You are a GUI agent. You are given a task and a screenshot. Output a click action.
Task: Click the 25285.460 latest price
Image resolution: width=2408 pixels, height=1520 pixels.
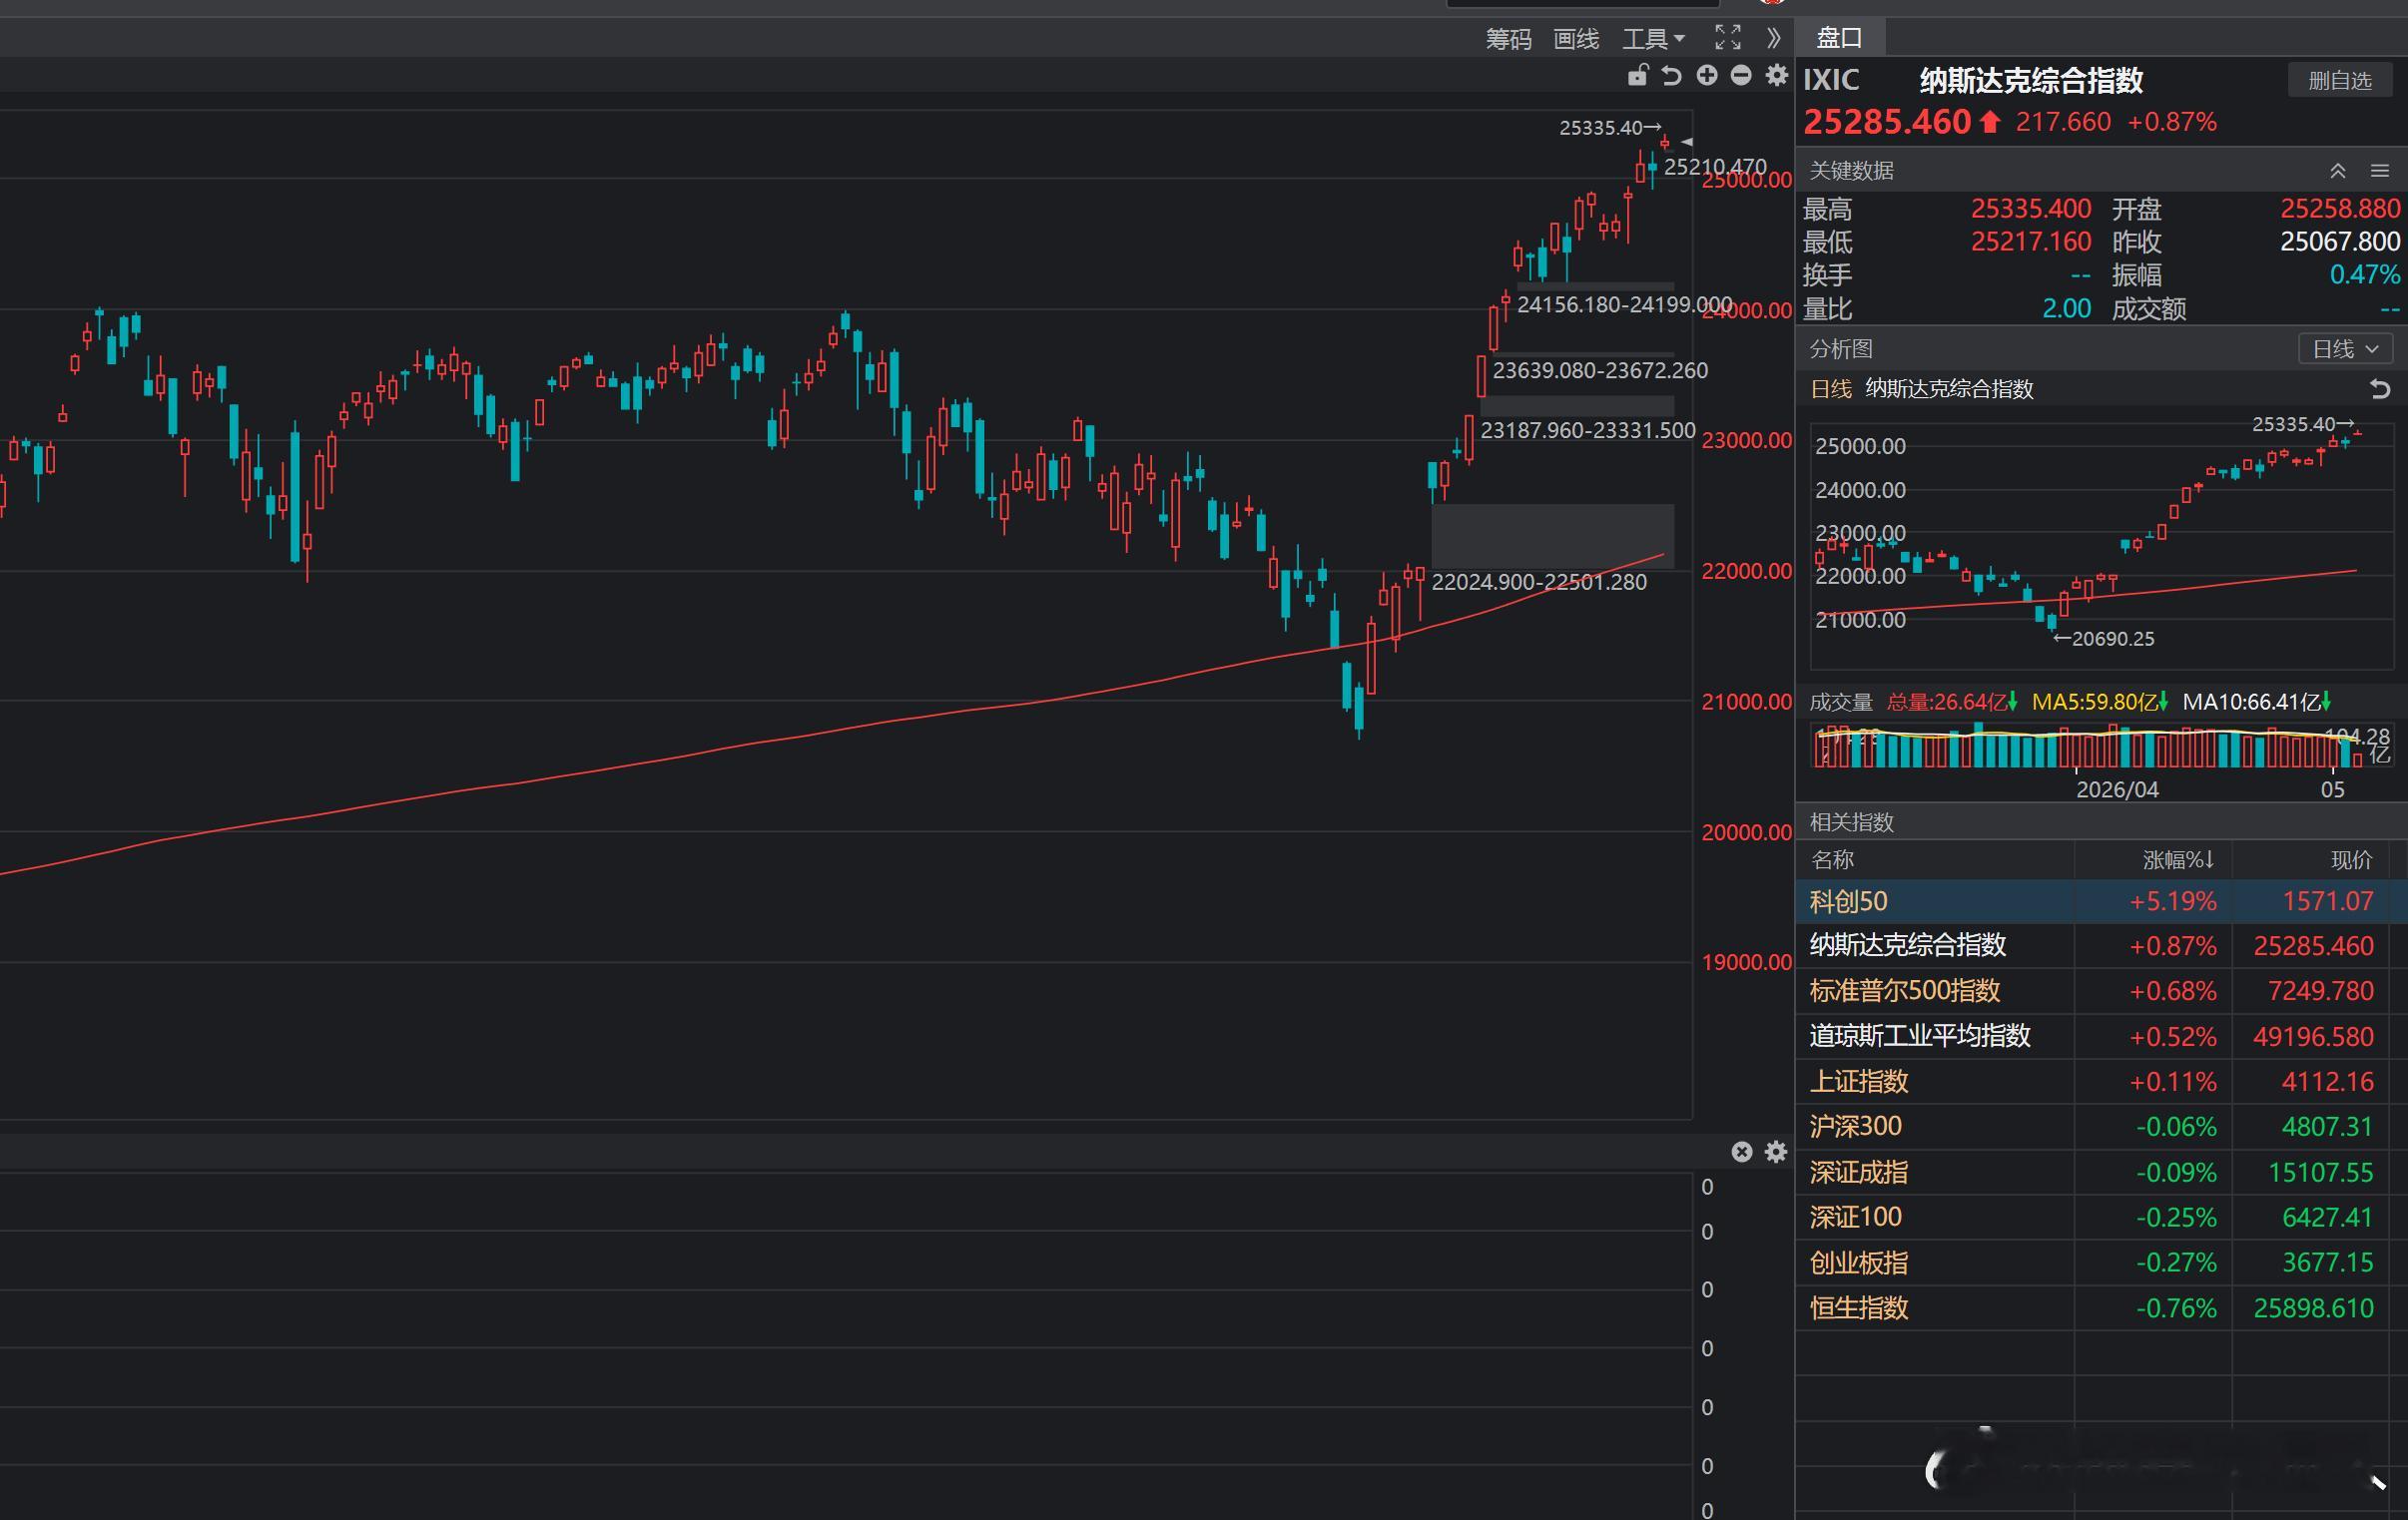click(1887, 122)
